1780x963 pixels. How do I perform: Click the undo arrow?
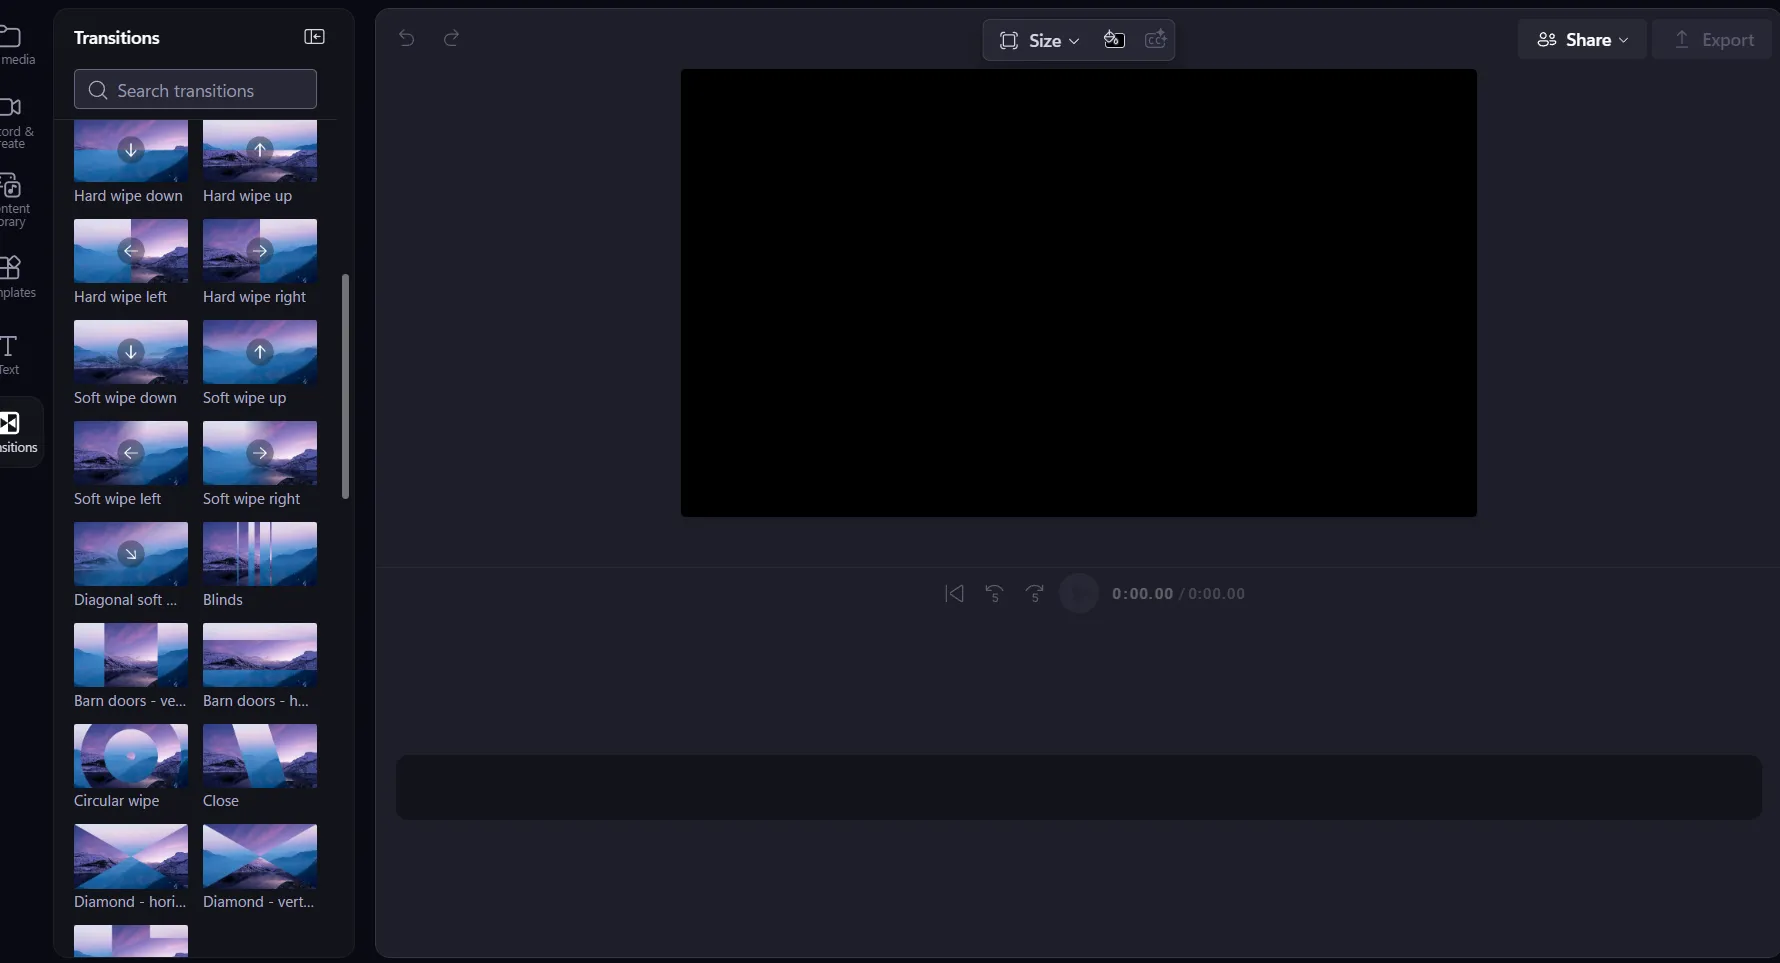406,38
